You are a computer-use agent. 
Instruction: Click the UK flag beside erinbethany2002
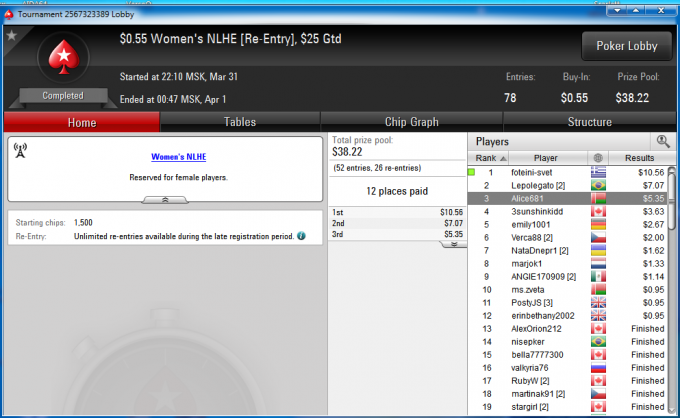pyautogui.click(x=598, y=316)
